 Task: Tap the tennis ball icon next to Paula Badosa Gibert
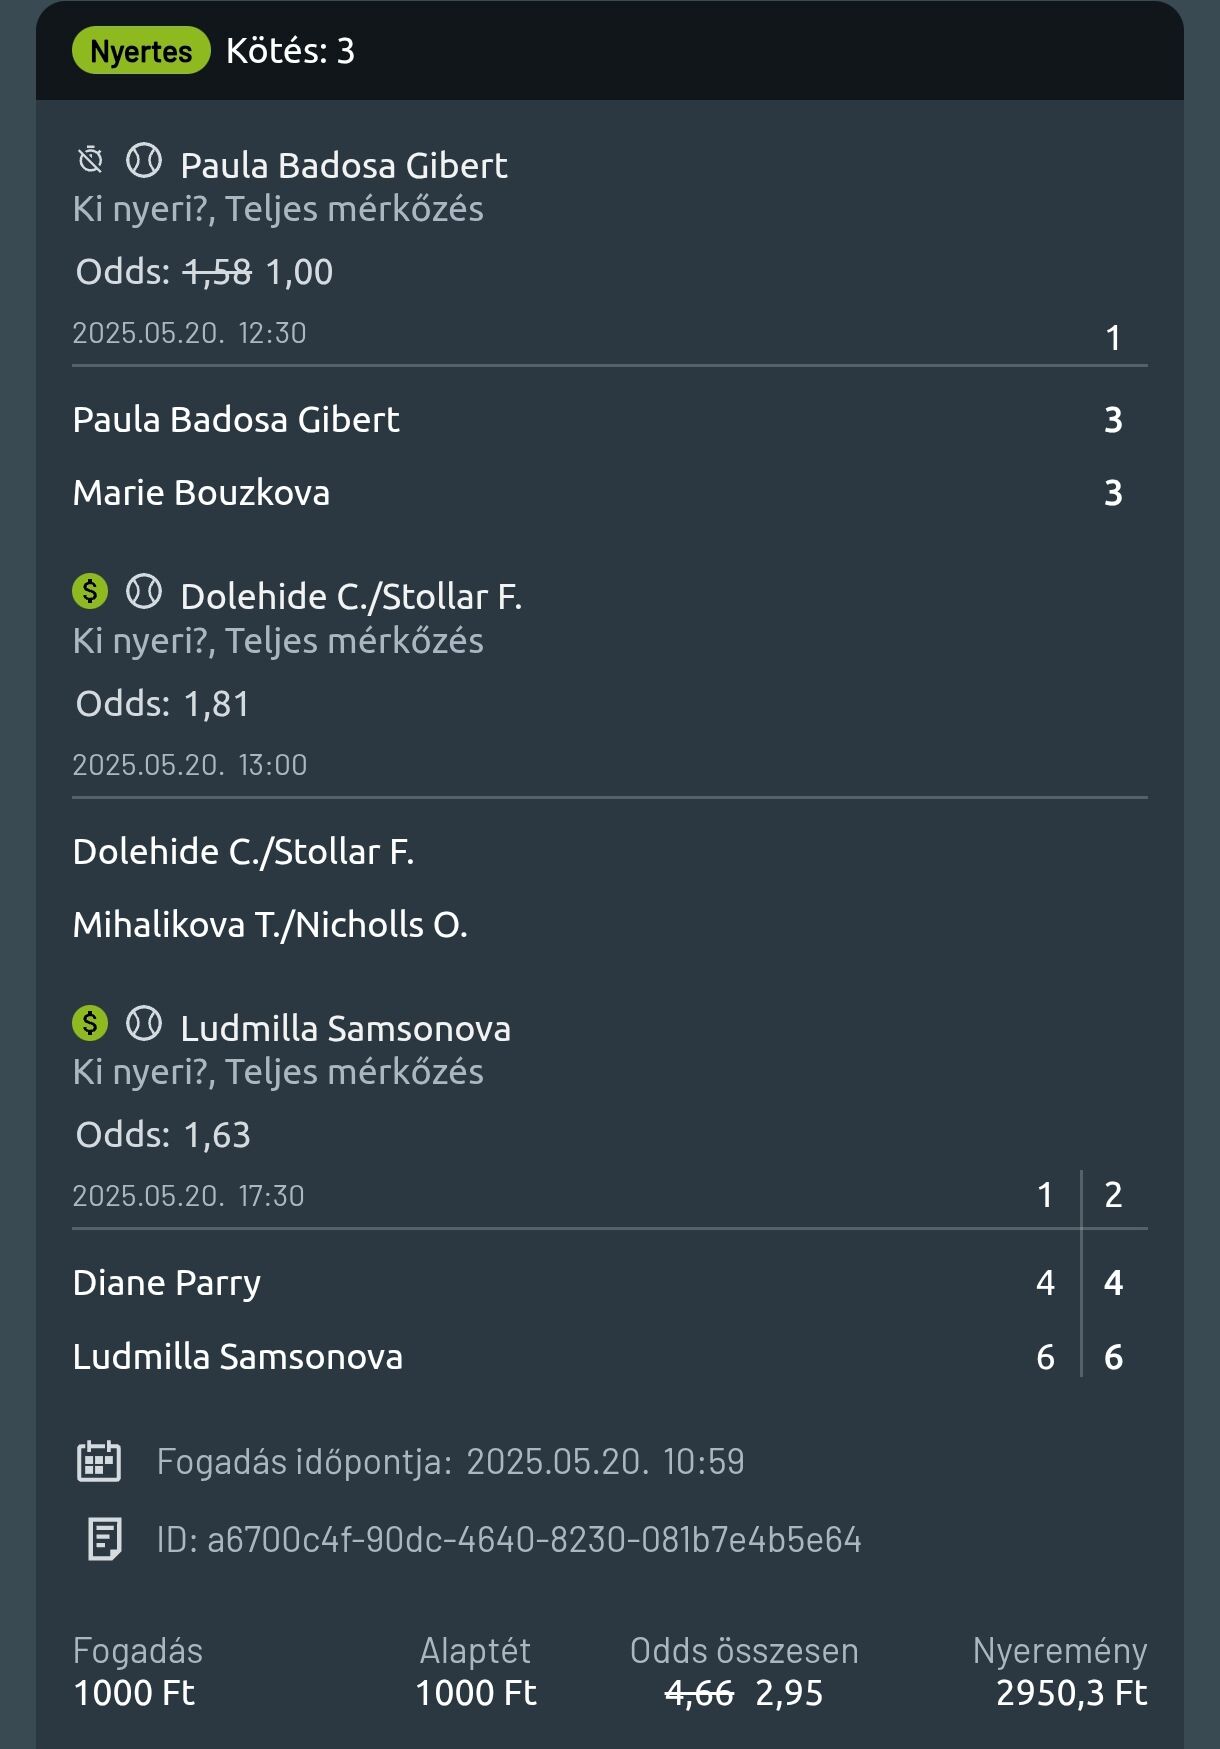(x=144, y=160)
